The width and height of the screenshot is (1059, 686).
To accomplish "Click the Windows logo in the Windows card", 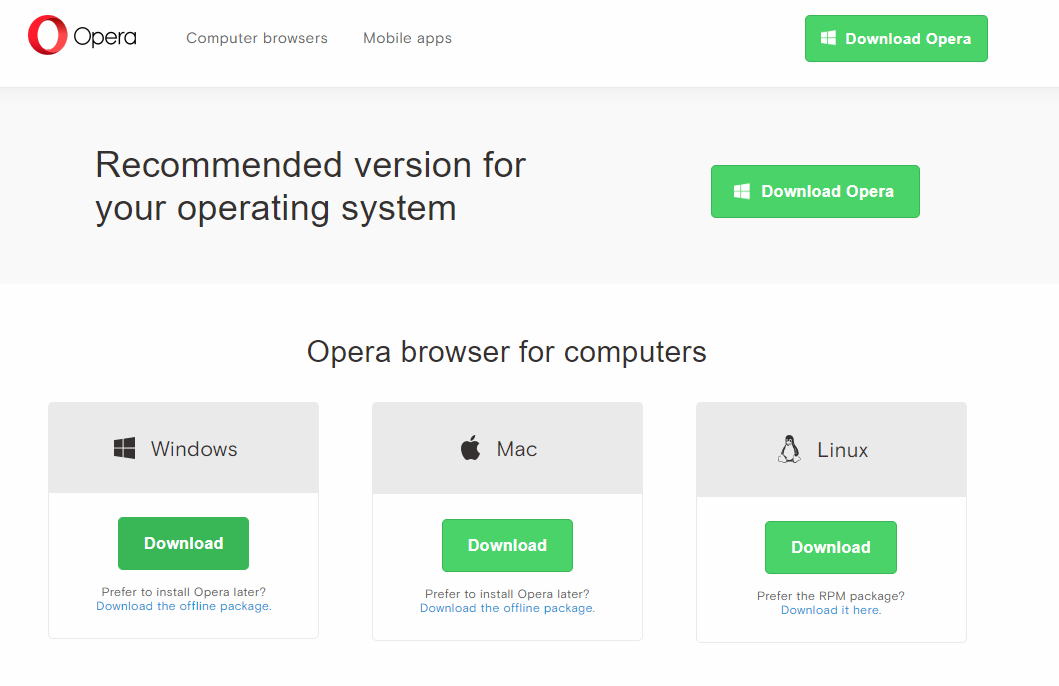I will click(x=124, y=448).
